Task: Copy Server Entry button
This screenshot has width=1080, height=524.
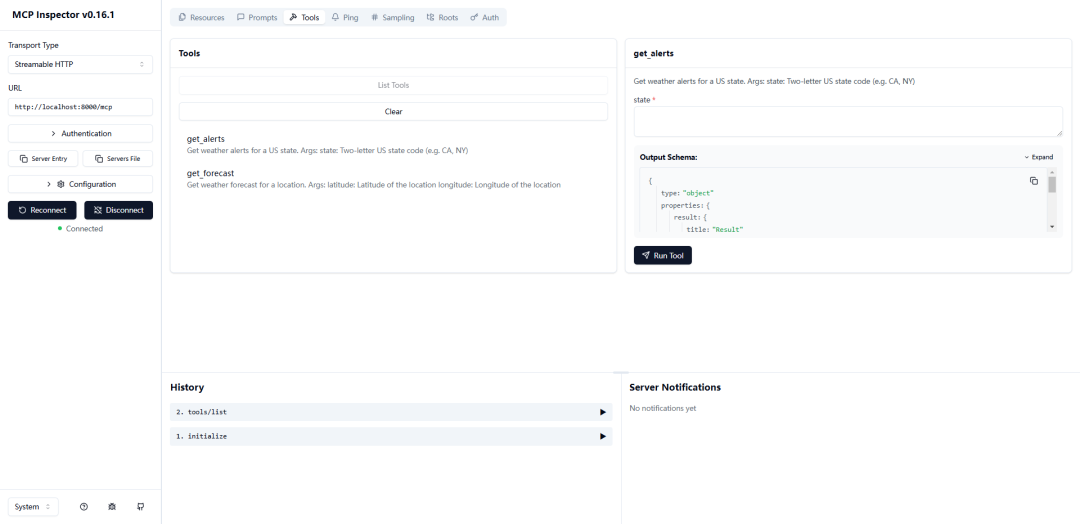Action: tap(43, 158)
